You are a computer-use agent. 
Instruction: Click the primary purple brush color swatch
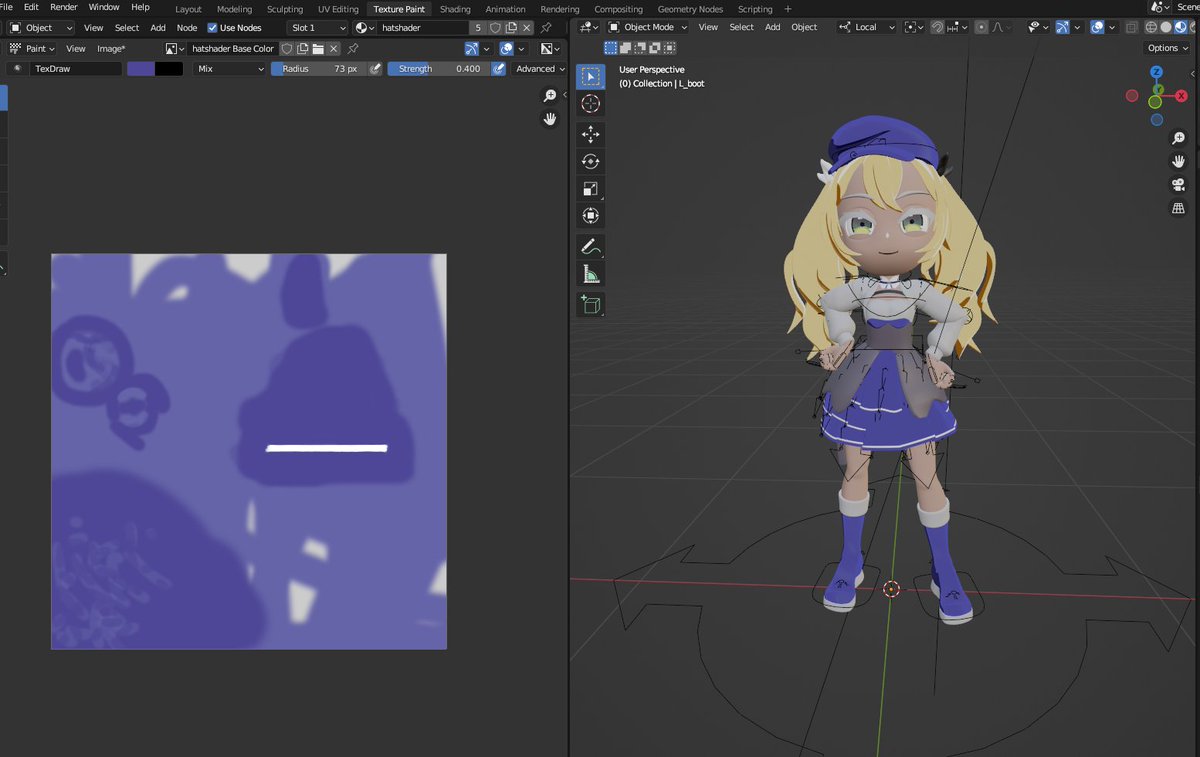(x=141, y=69)
